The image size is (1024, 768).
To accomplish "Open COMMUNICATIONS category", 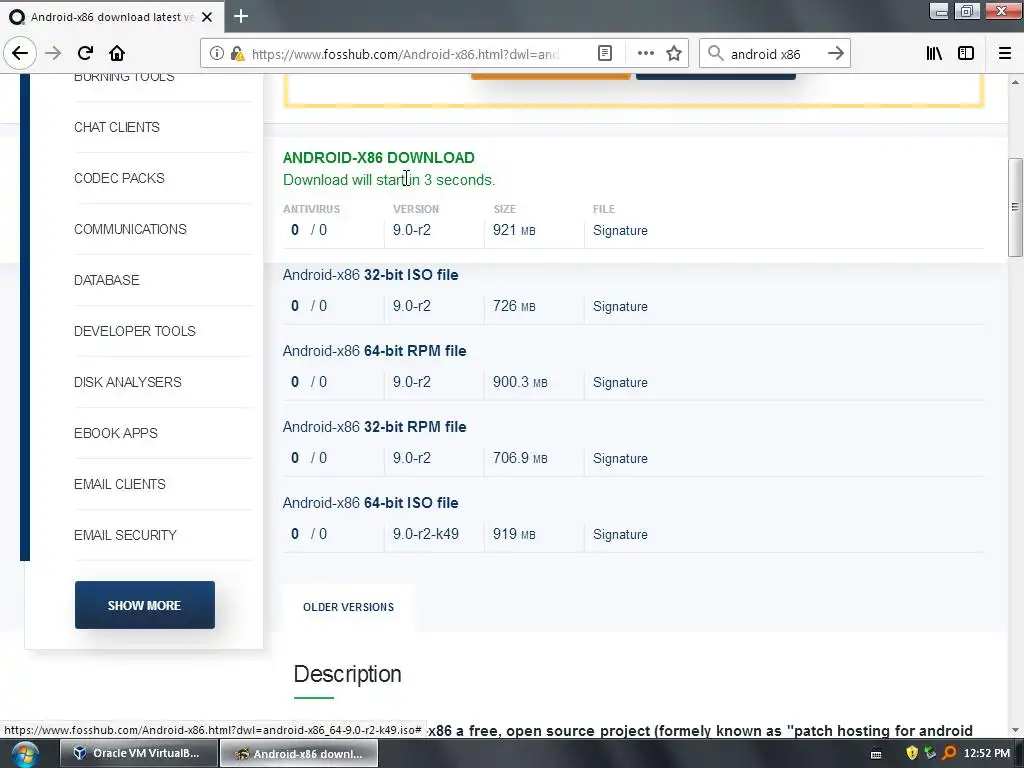I will pyautogui.click(x=131, y=229).
